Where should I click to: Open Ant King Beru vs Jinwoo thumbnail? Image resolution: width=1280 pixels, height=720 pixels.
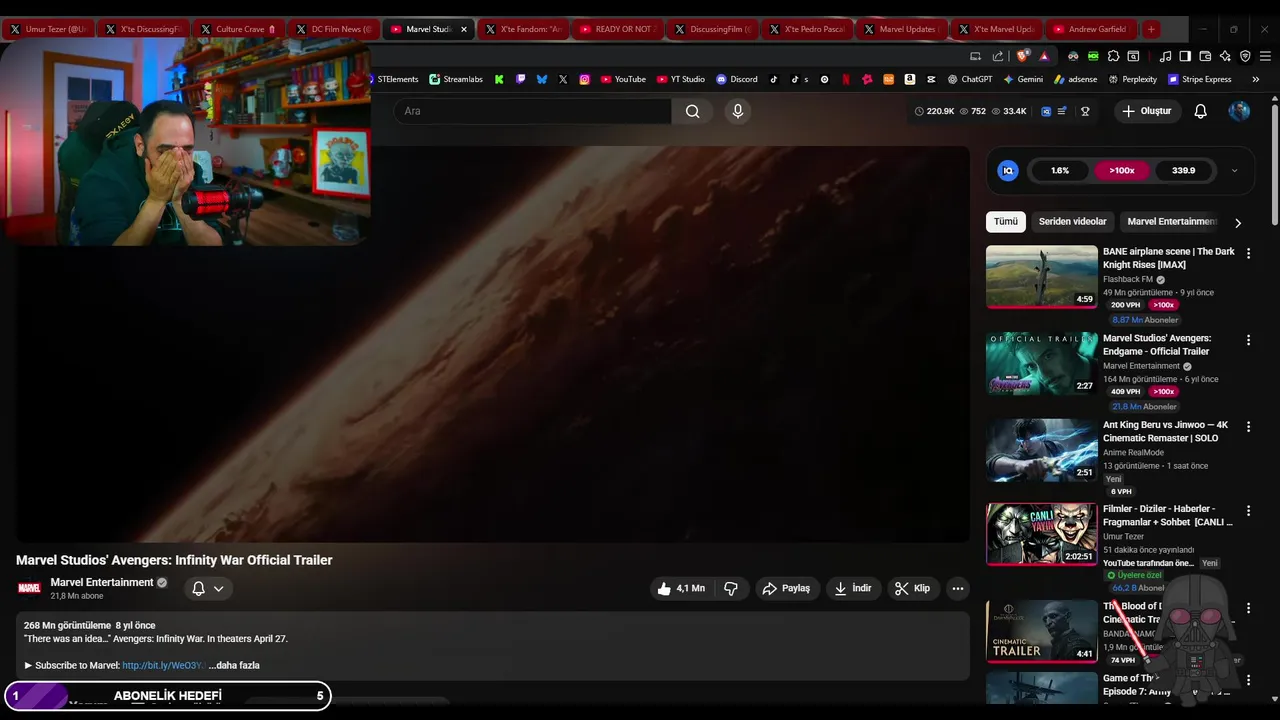click(x=1041, y=450)
